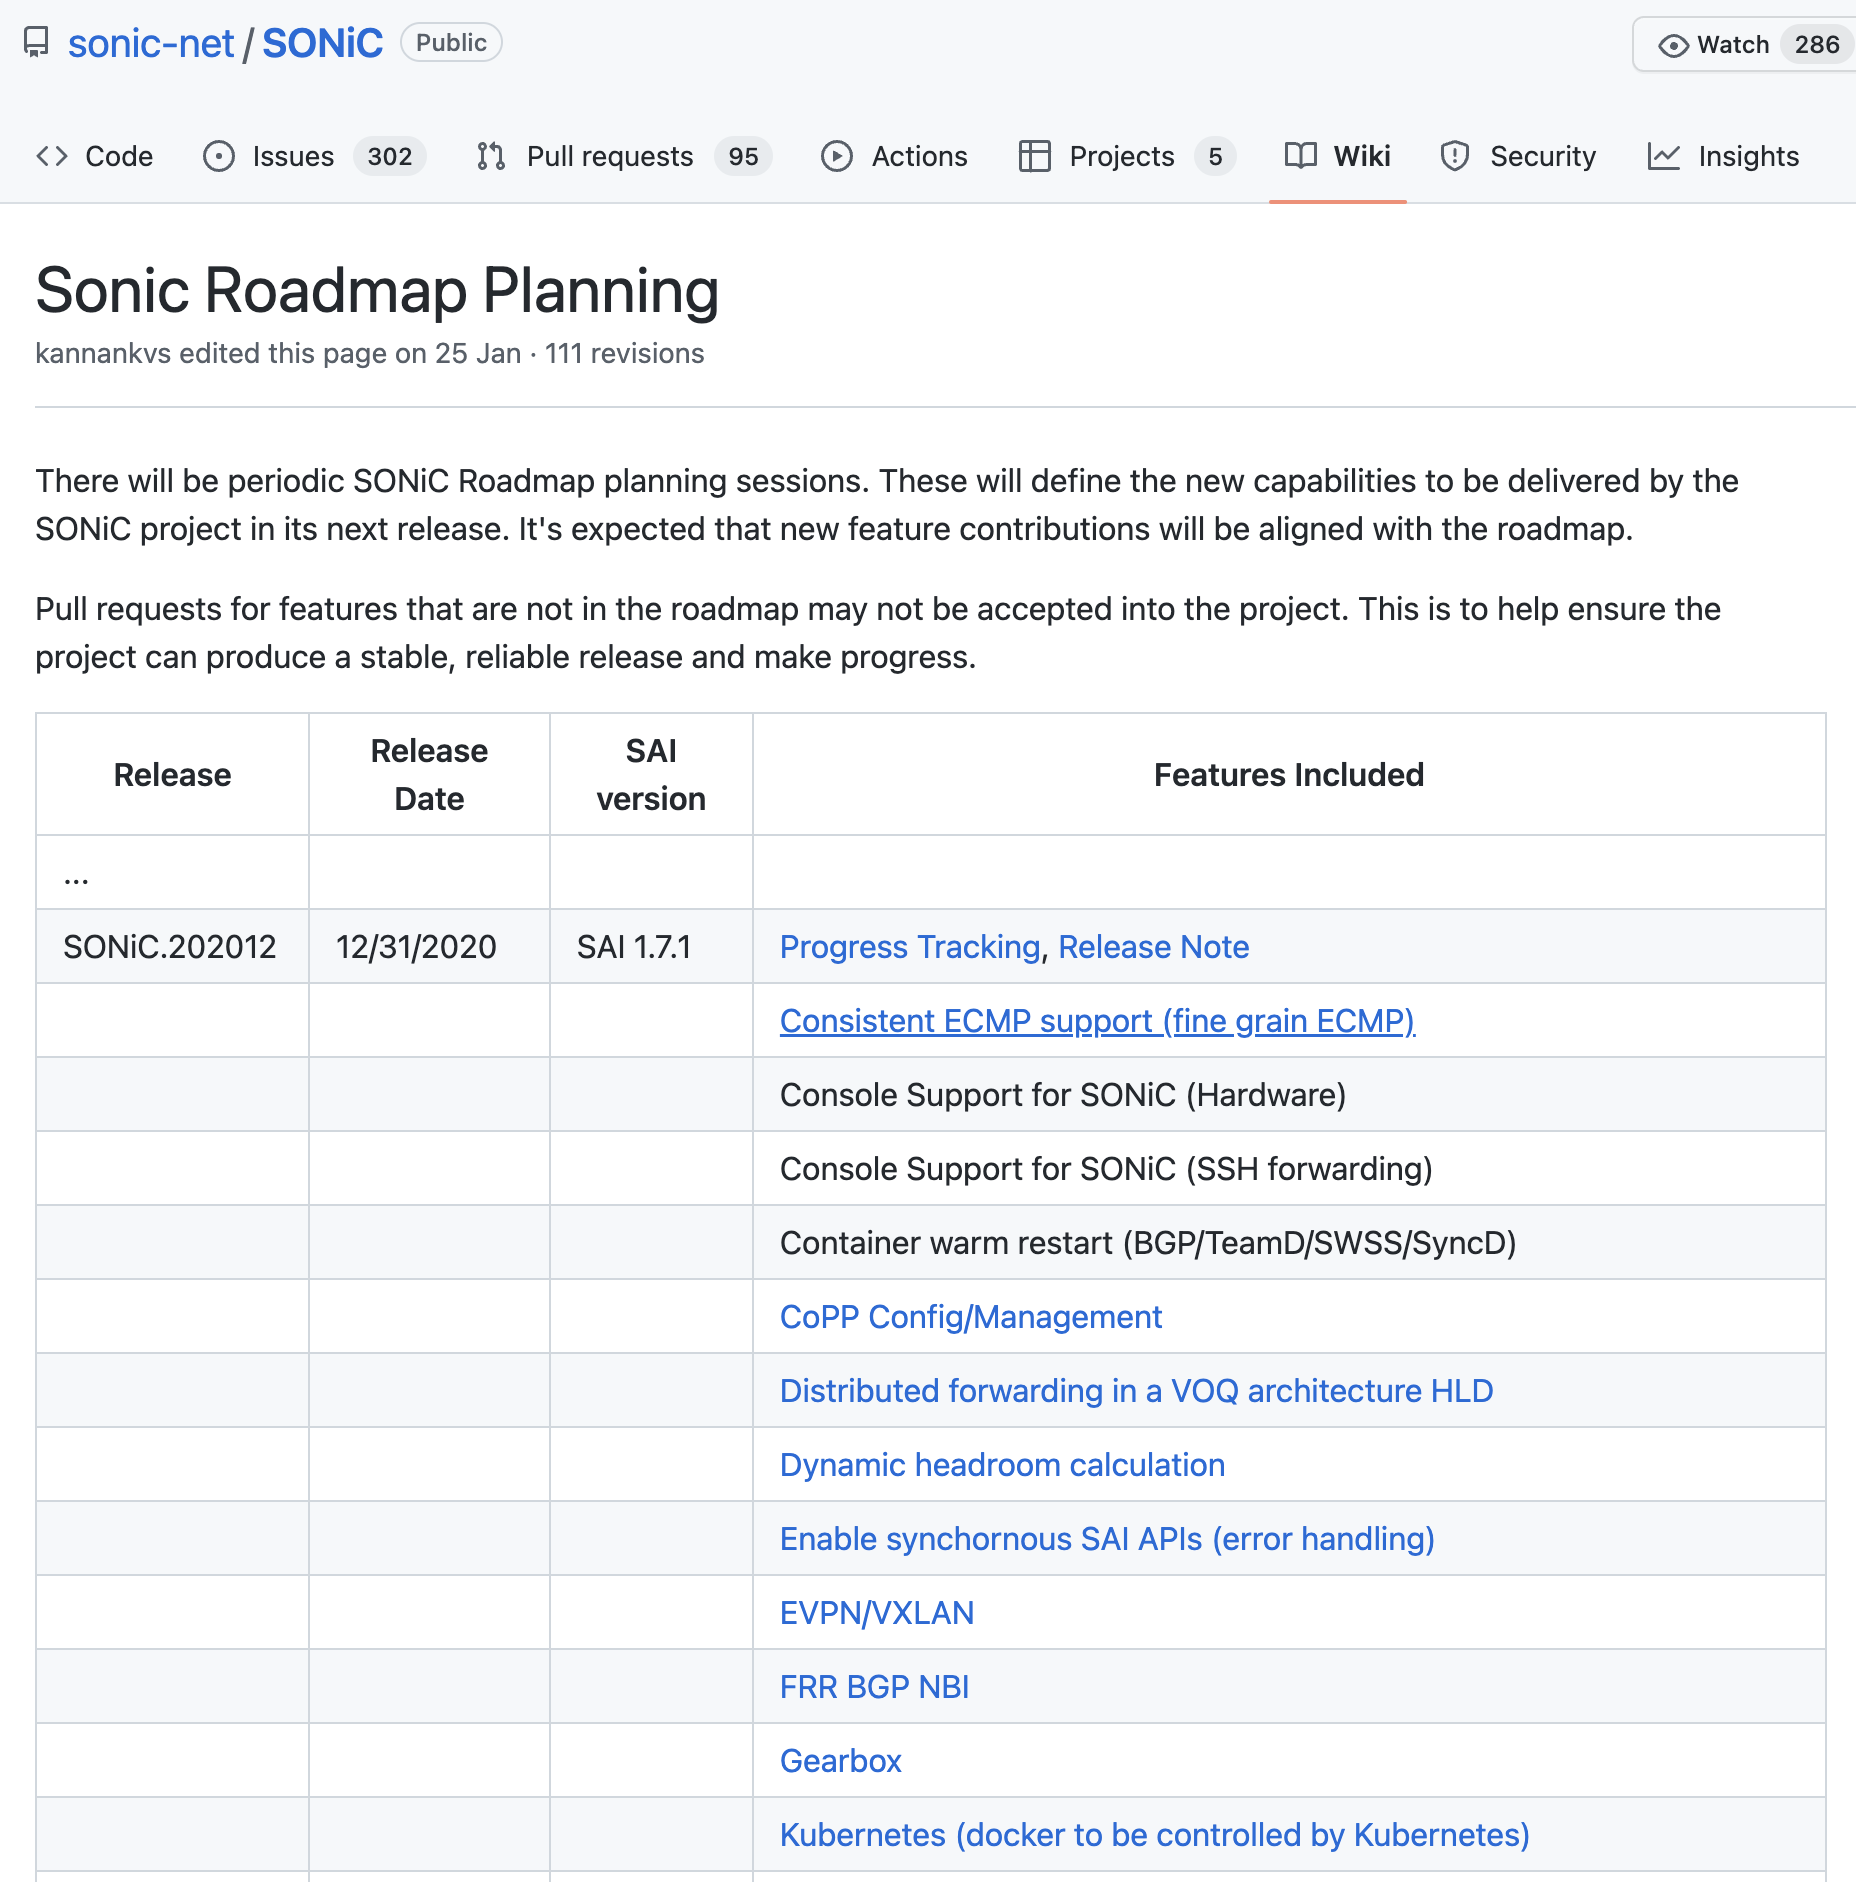
Task: Click the Wiki book icon
Action: 1300,156
